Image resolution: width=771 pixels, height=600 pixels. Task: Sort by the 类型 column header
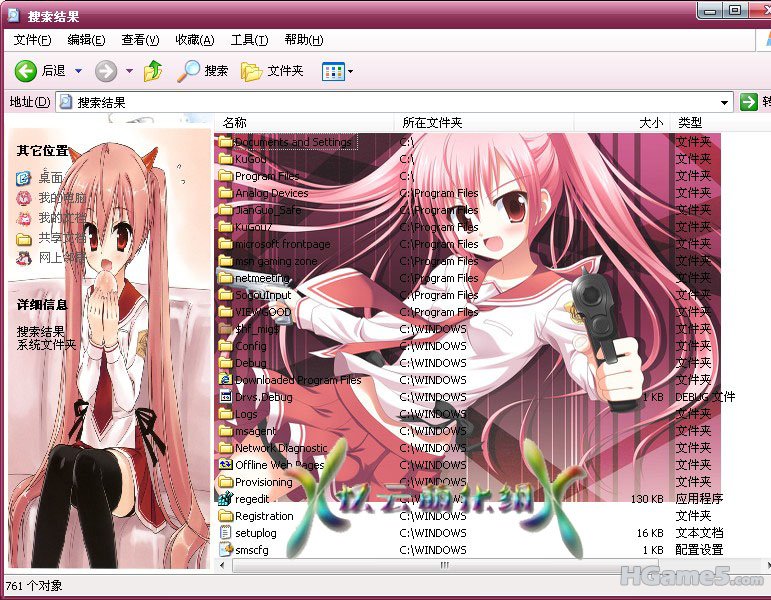720,122
